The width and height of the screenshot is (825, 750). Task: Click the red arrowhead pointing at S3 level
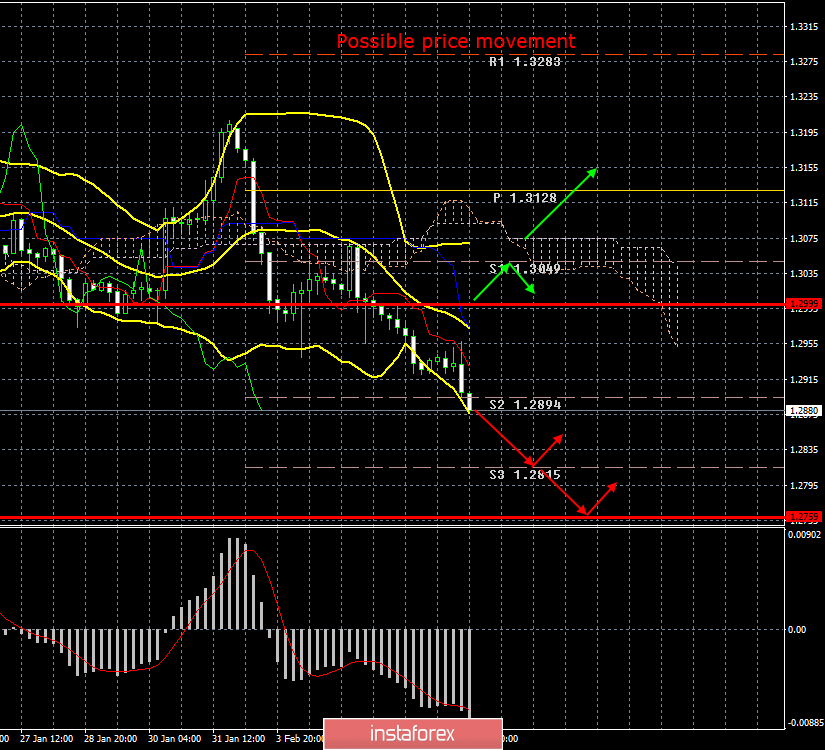click(x=531, y=464)
